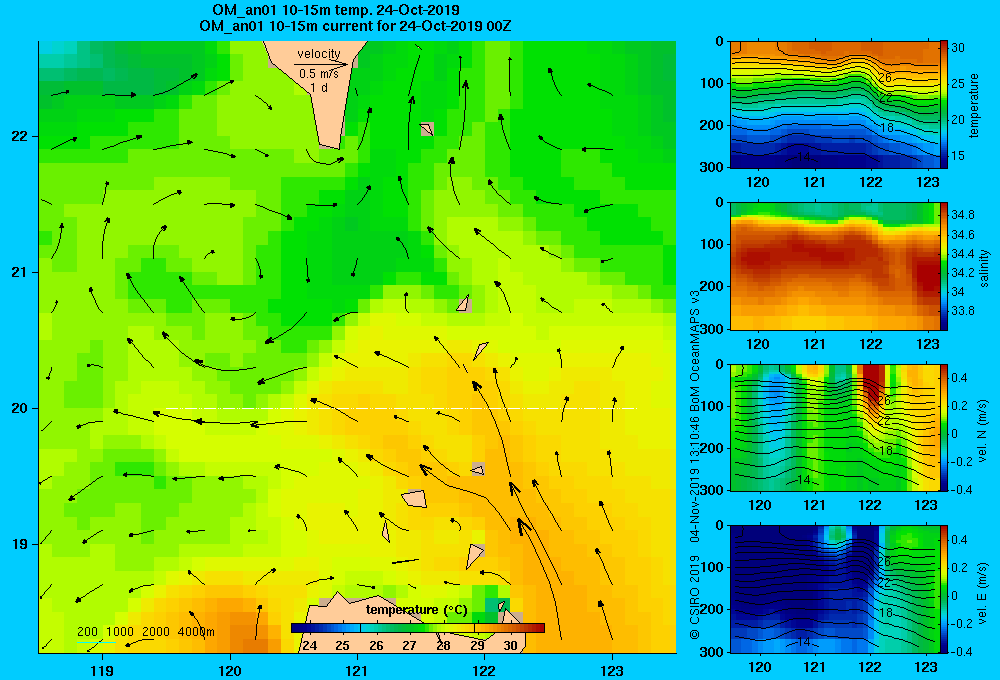Click the 'vel. N (m/s)' axis label
Image resolution: width=1000 pixels, height=680 pixels.
point(983,430)
